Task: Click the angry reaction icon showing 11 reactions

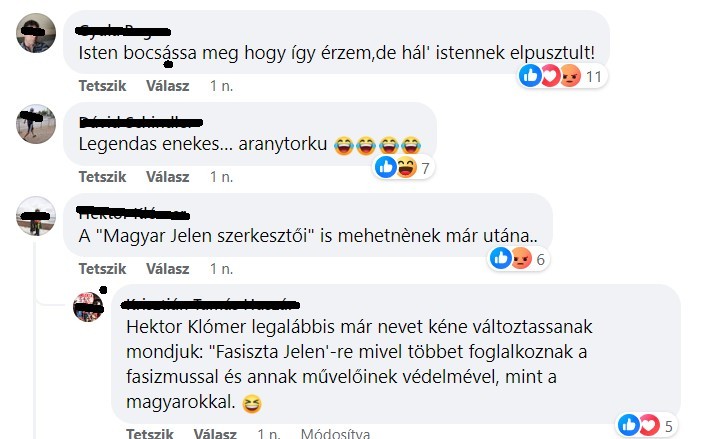Action: 570,75
